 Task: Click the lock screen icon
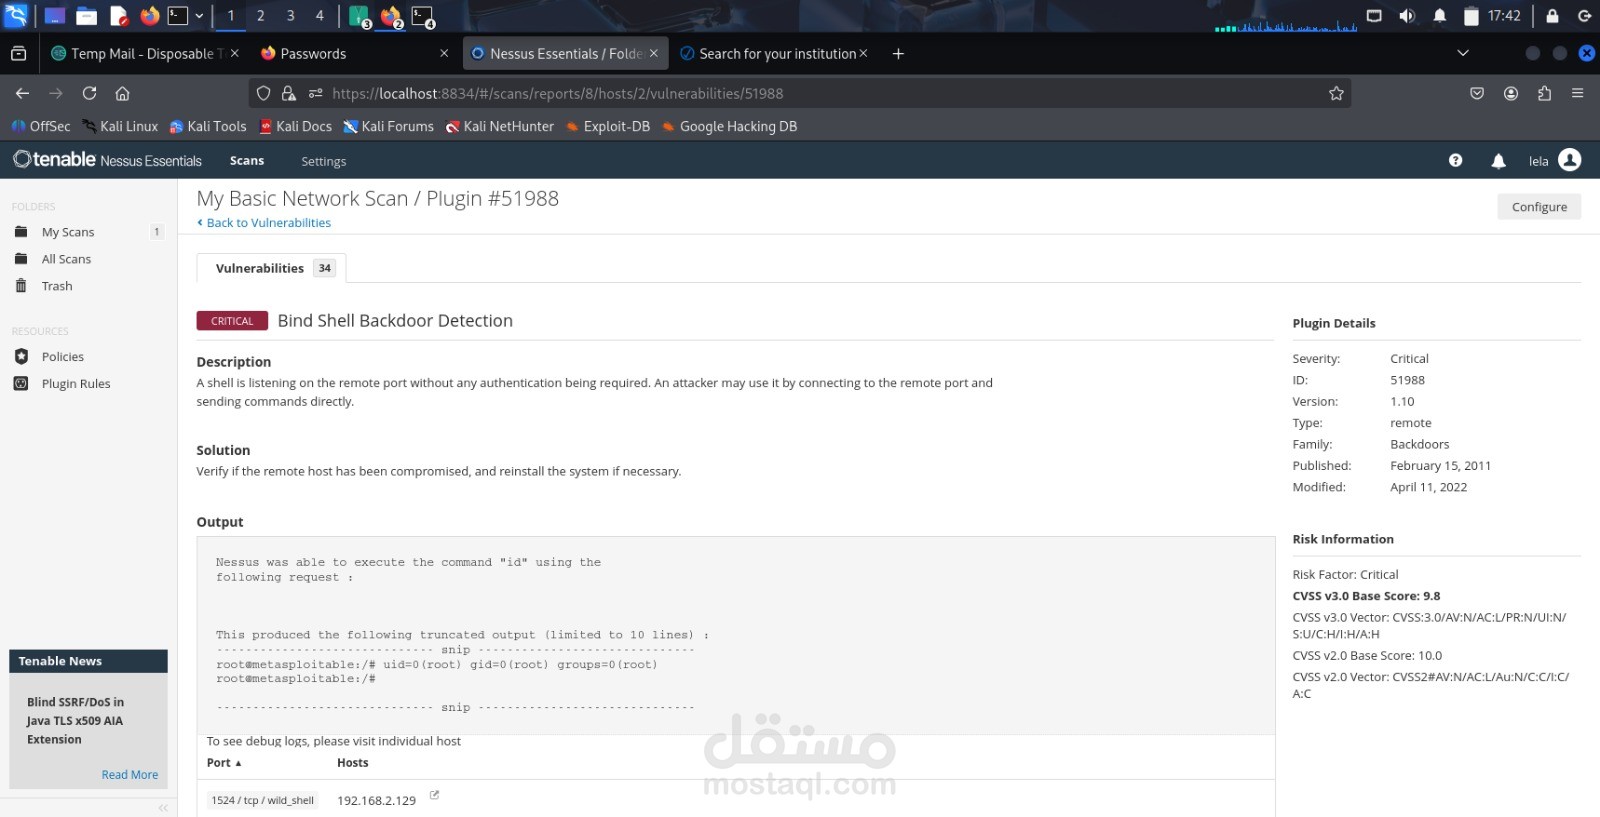coord(1552,16)
